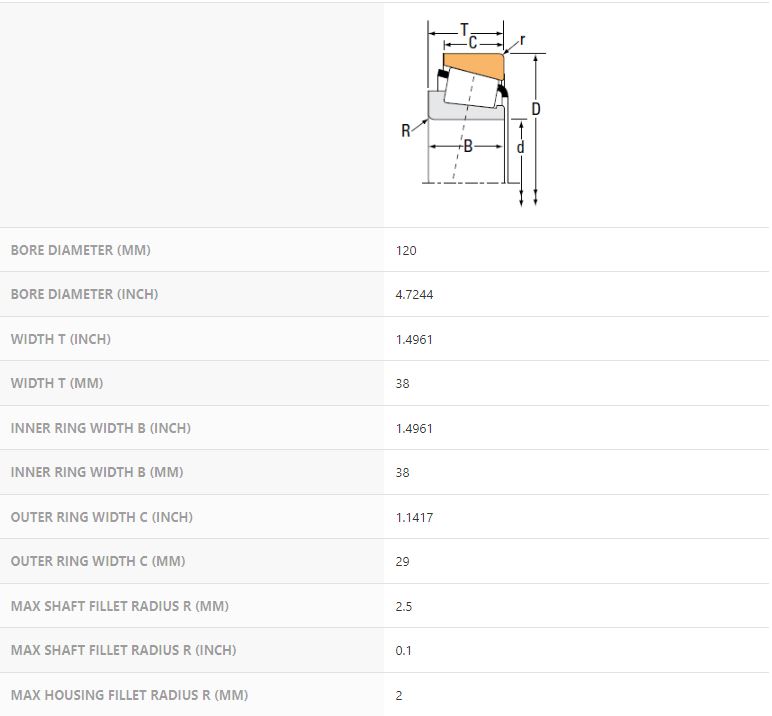This screenshot has width=772, height=716.
Task: Select Outer Ring Width C value 29
Action: (x=402, y=561)
